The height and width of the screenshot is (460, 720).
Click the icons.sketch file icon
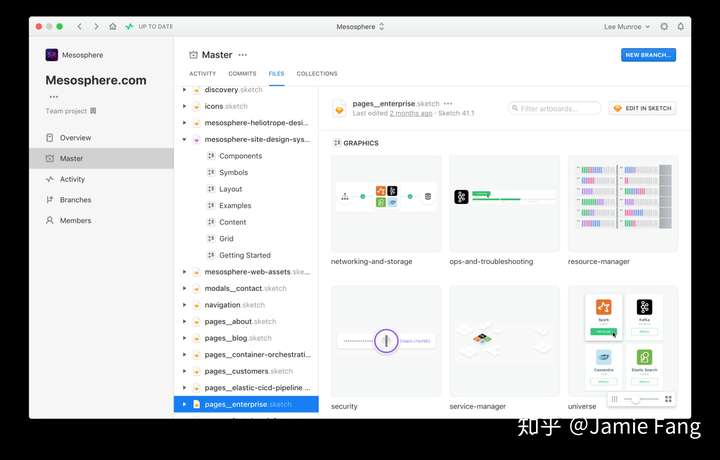pyautogui.click(x=196, y=107)
